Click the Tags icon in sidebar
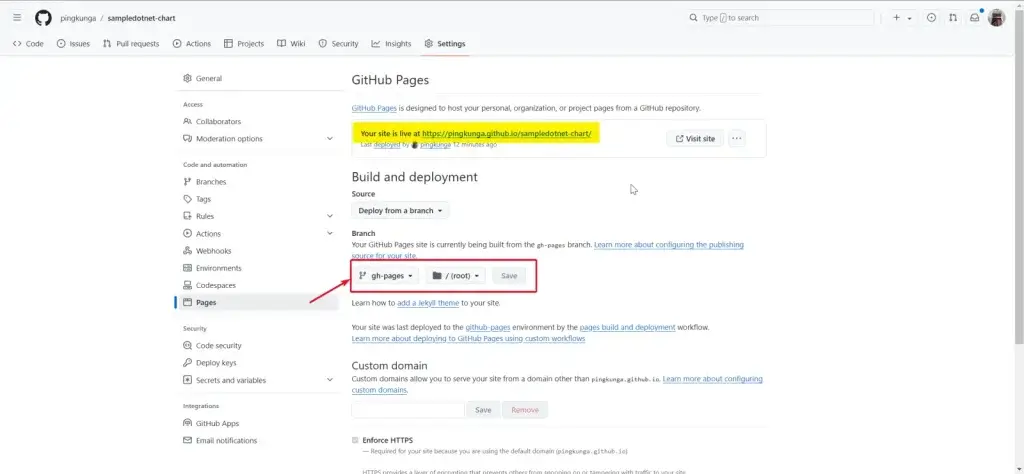 tap(187, 199)
